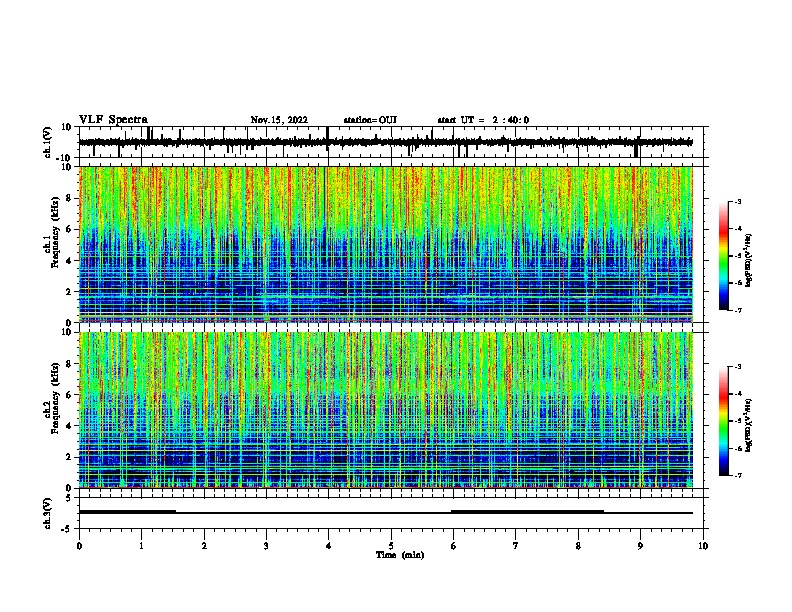This screenshot has height=612, width=792.
Task: Click the time axis end tick label "10"
Action: (703, 546)
